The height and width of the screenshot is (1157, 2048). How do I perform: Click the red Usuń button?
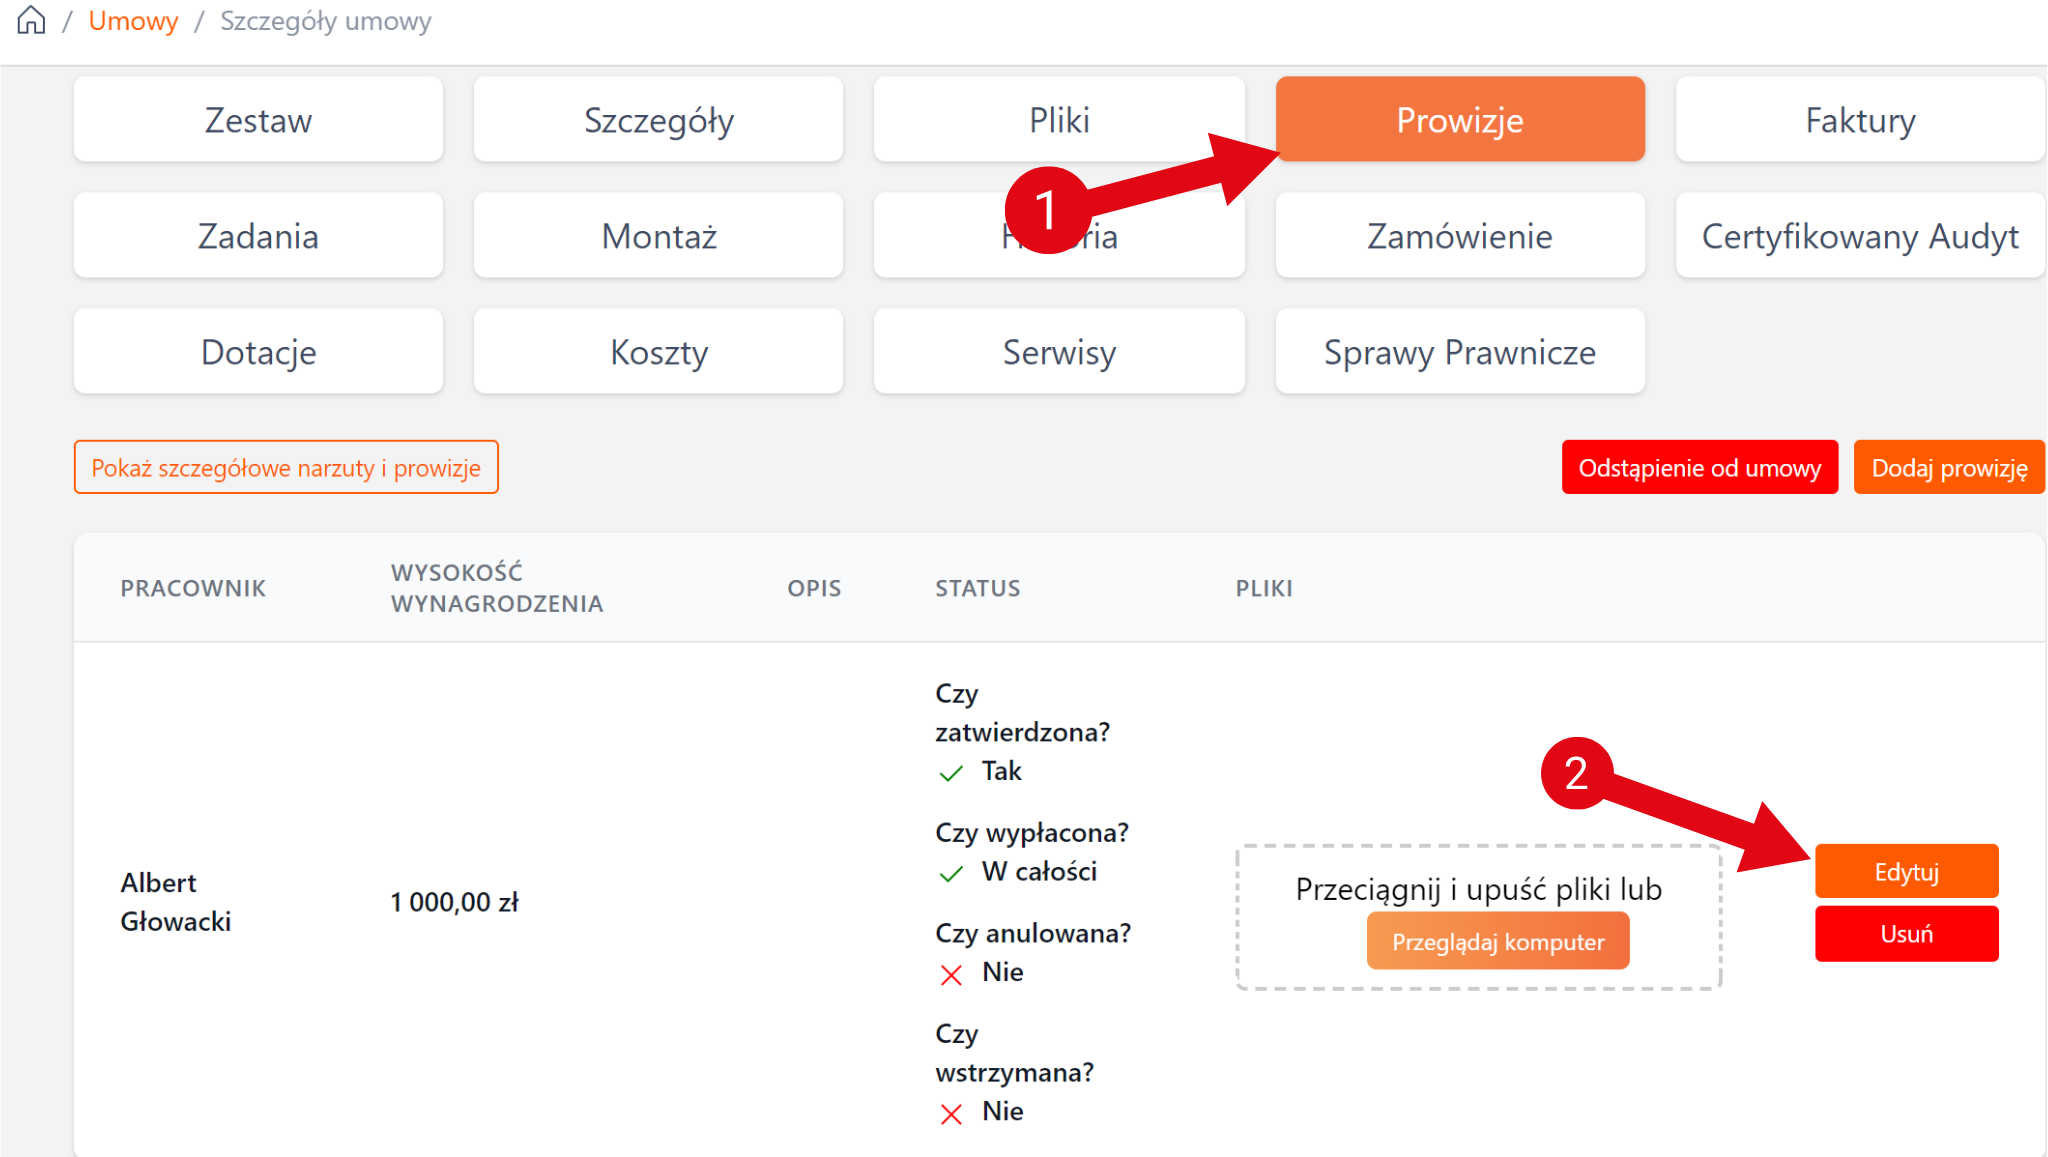[1906, 934]
